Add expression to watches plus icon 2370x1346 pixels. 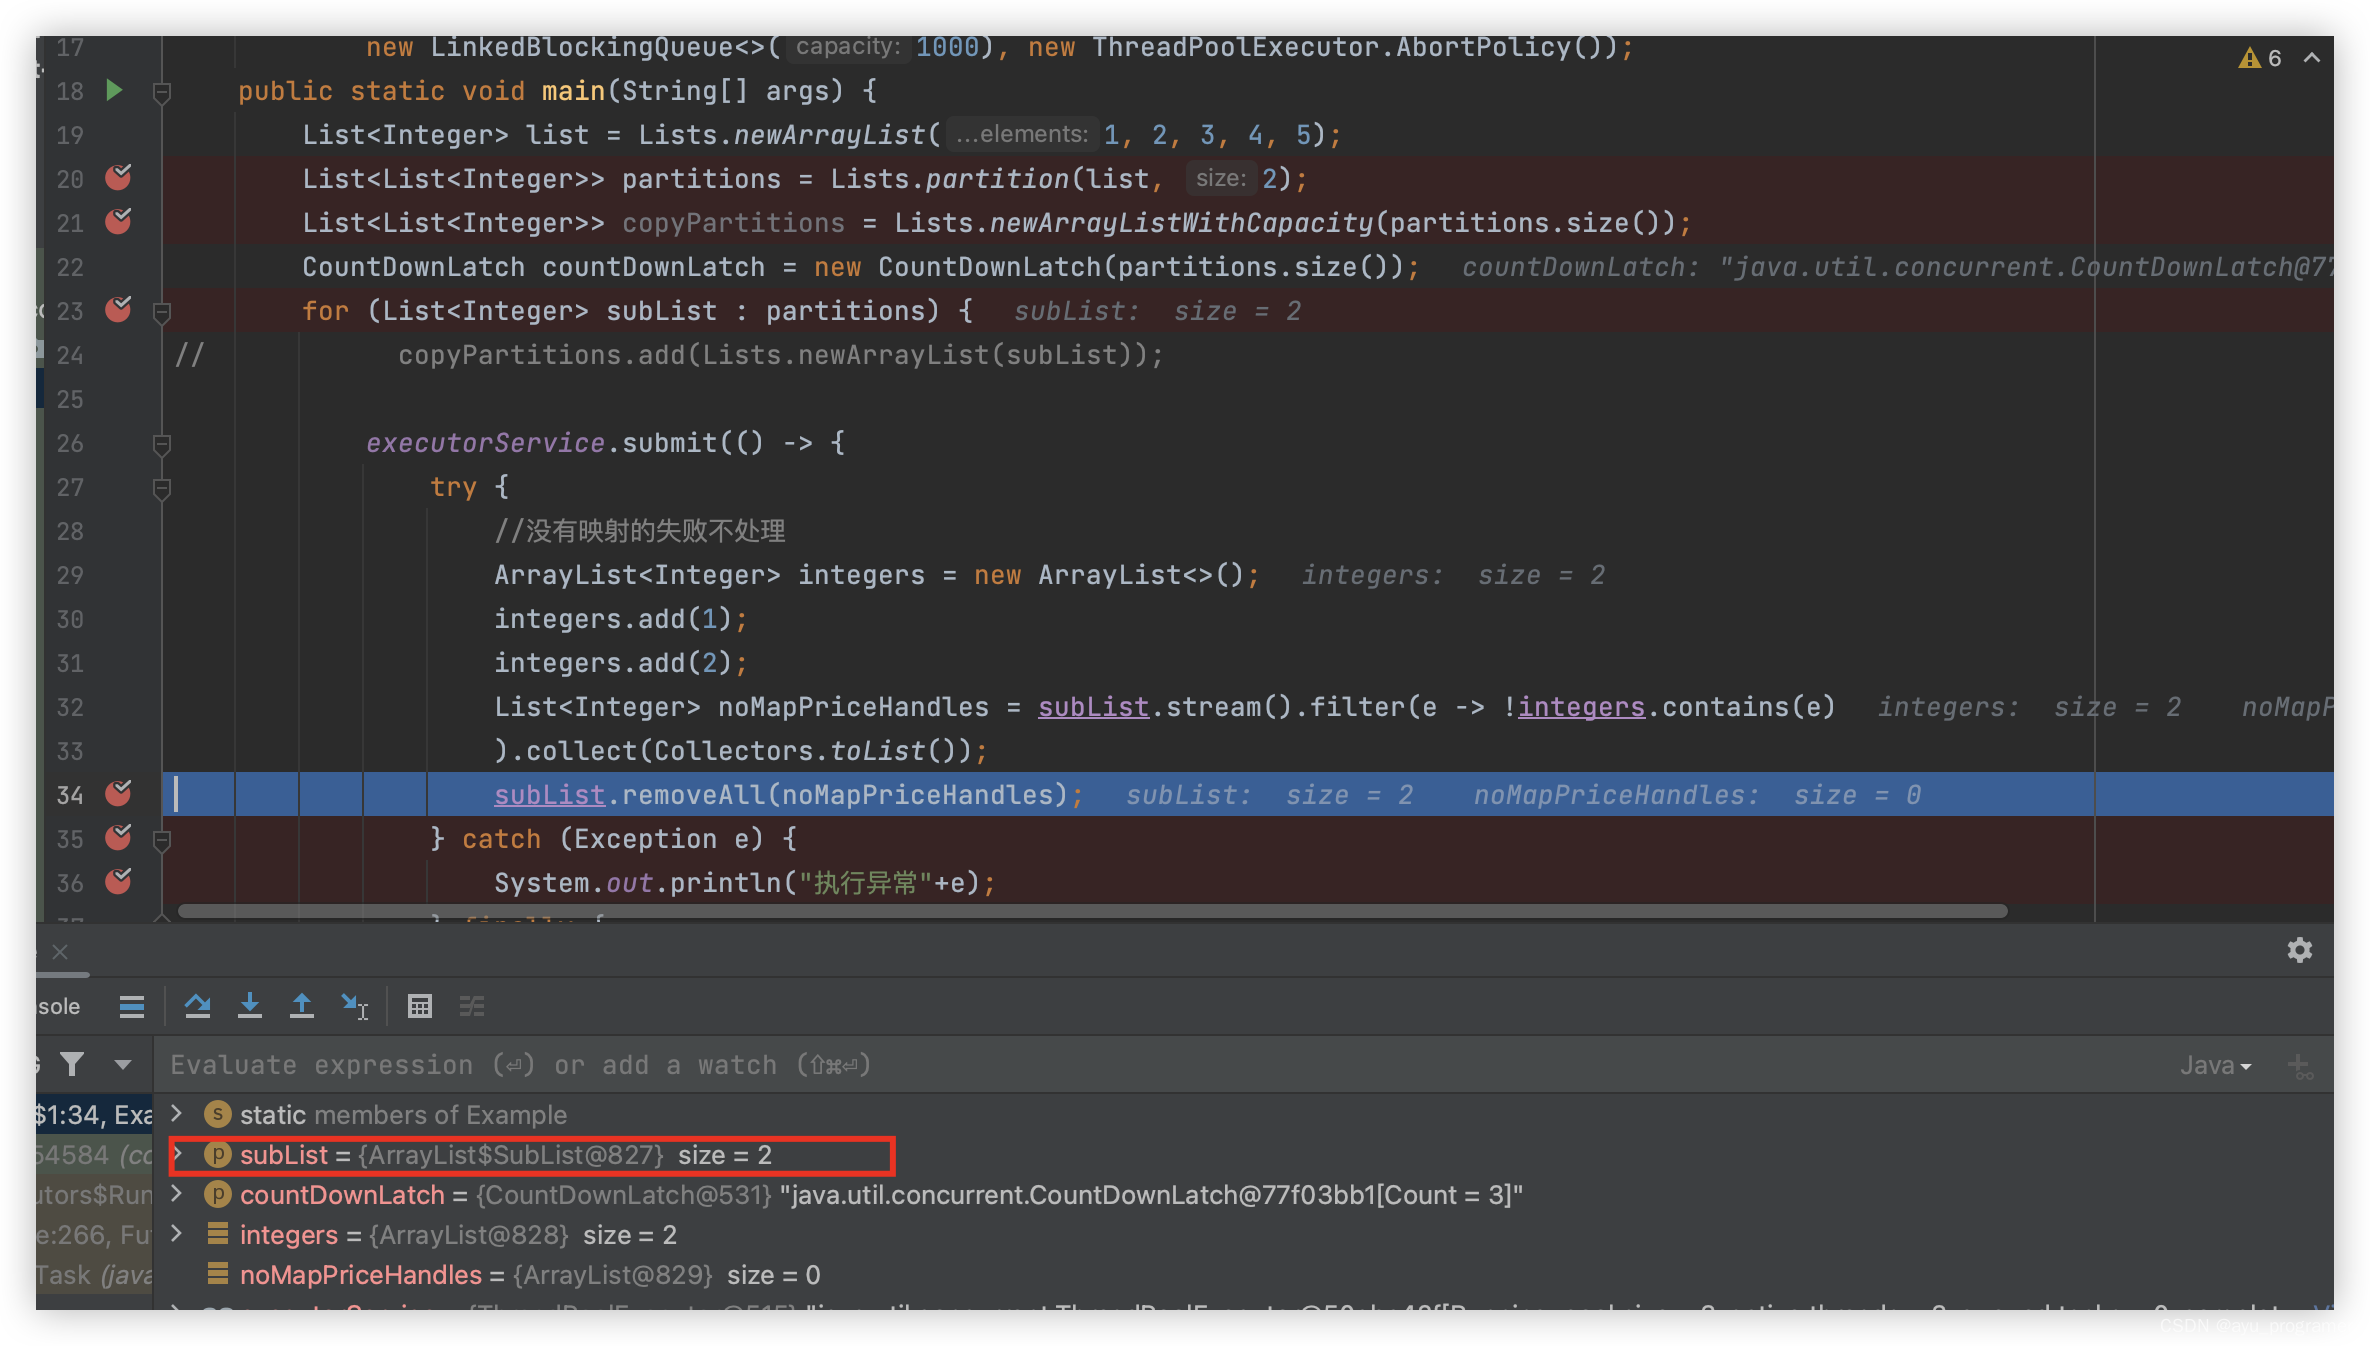point(2300,1066)
